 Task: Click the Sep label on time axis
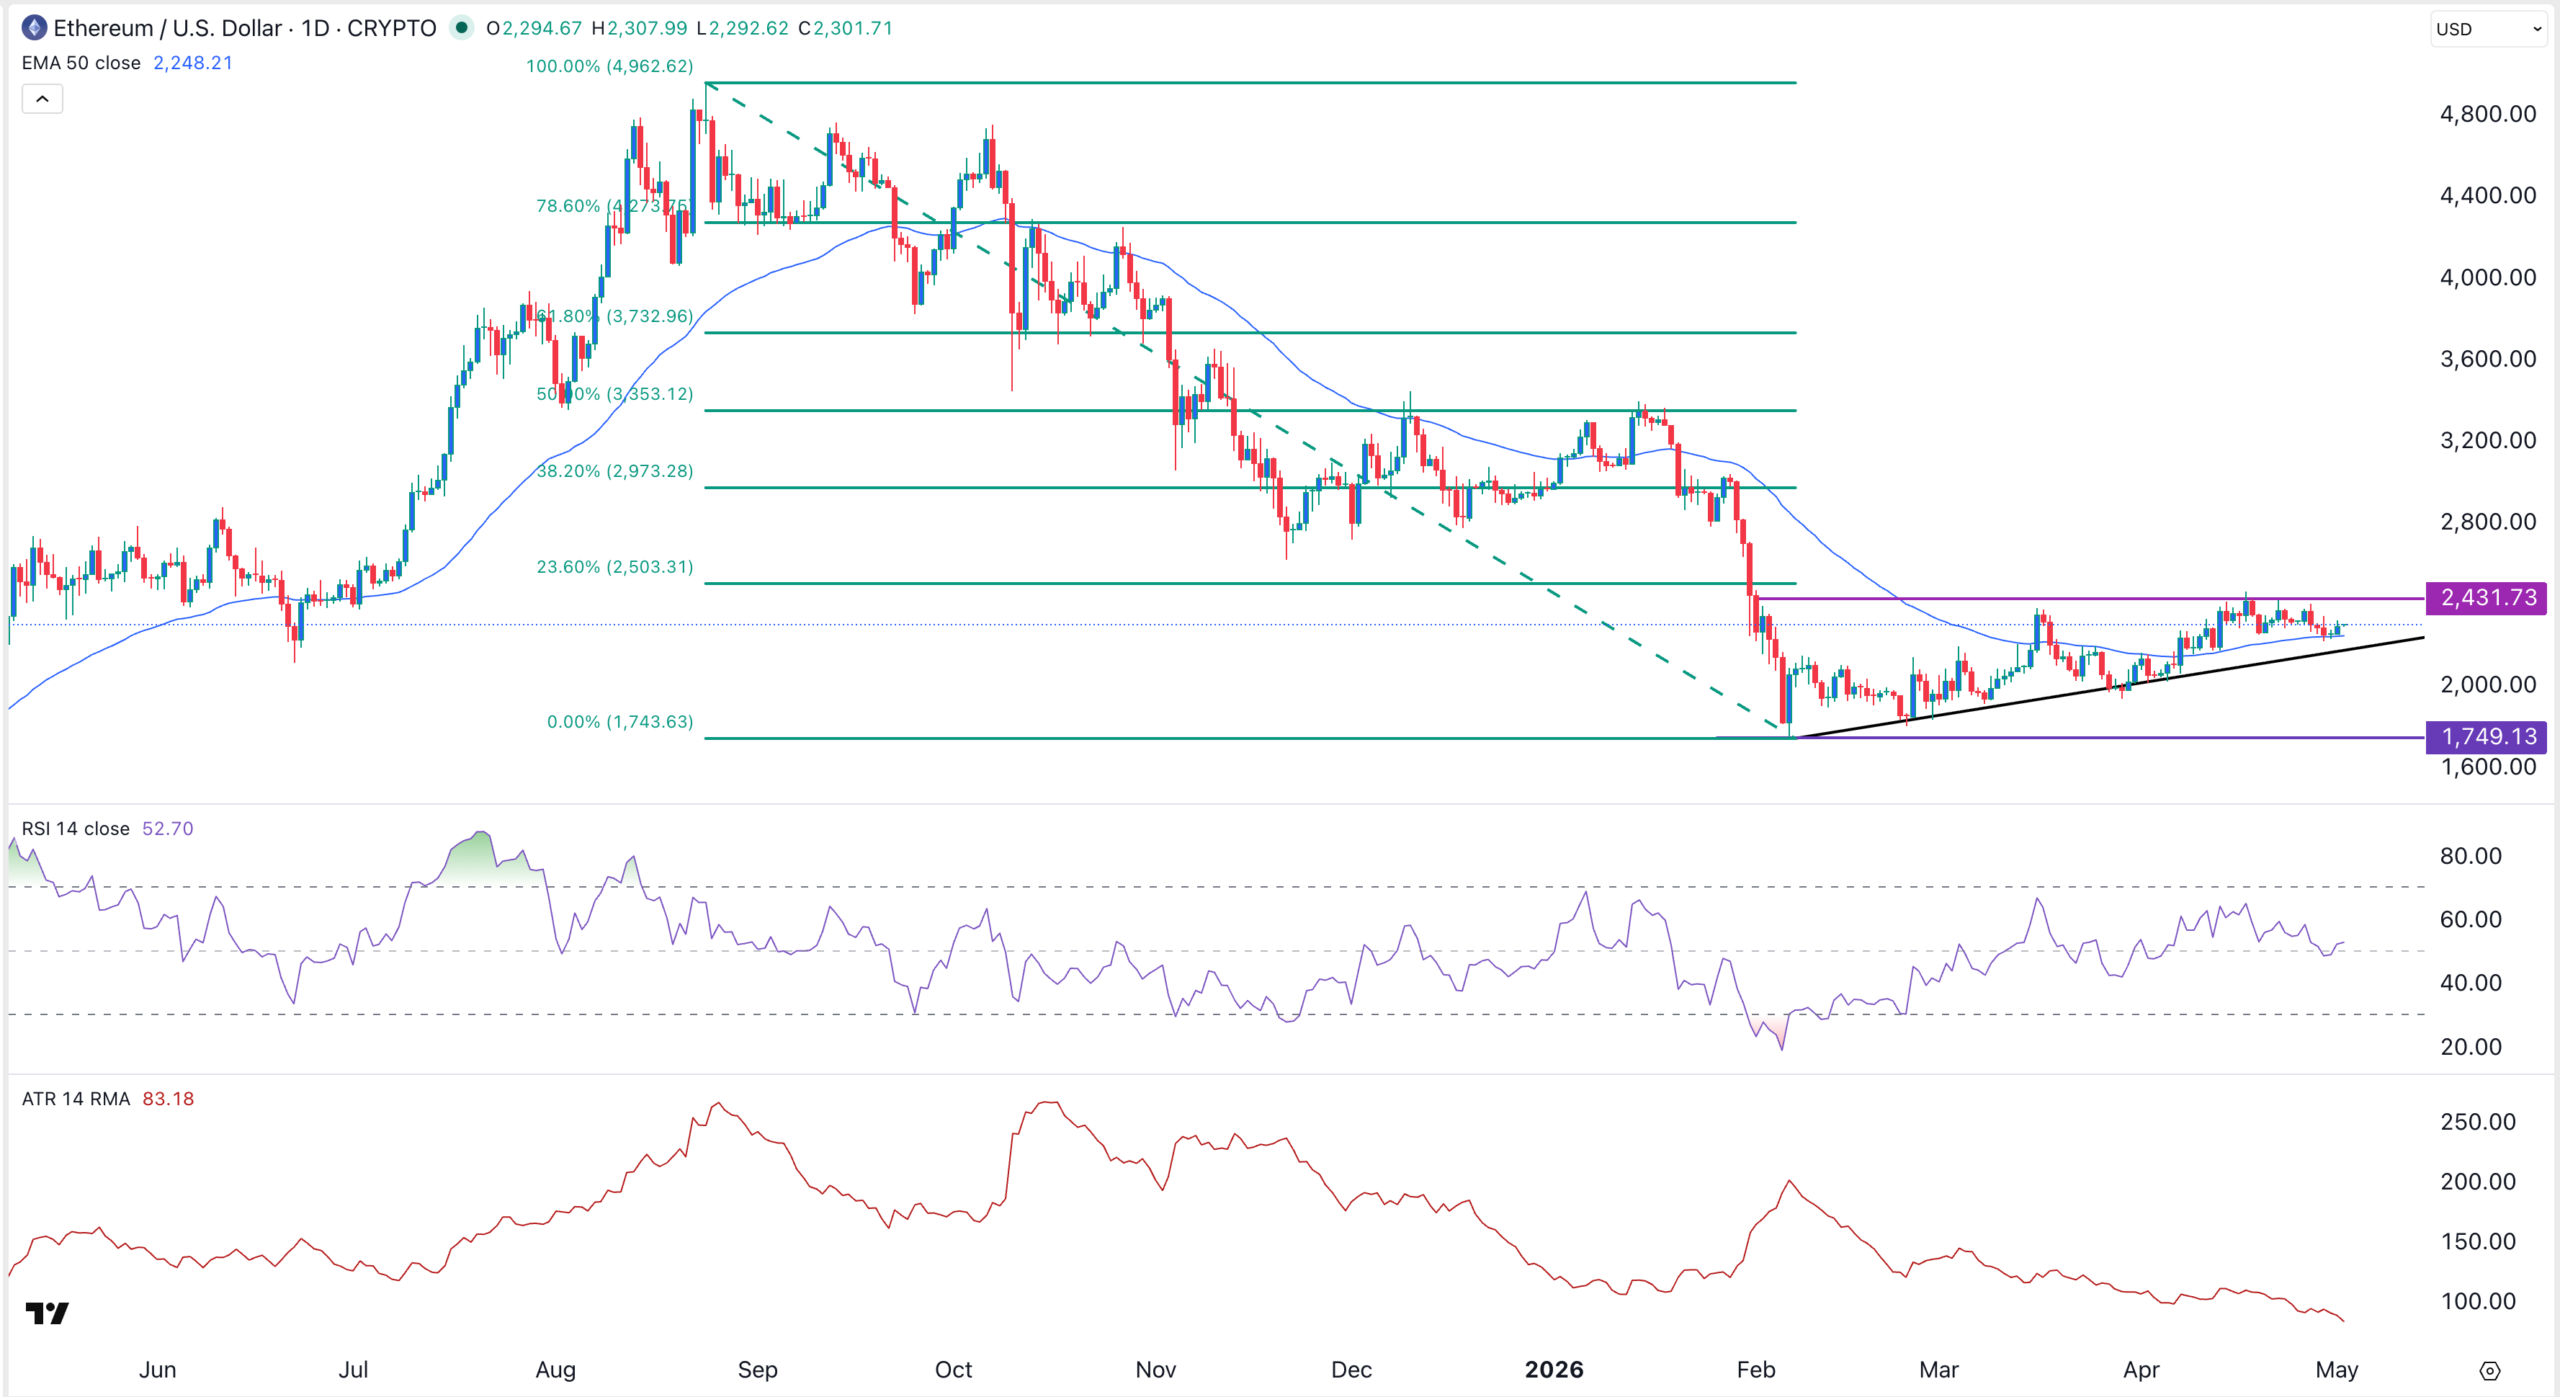[757, 1370]
